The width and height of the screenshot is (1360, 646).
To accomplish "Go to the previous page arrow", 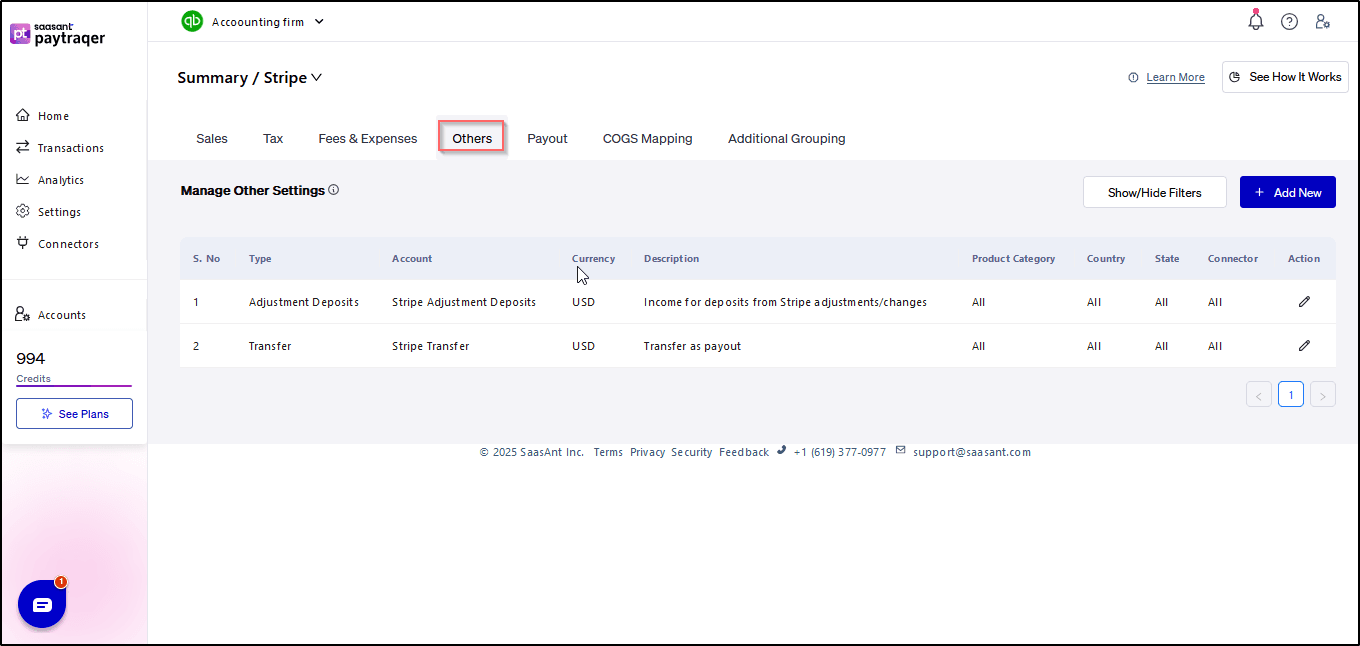I will (1259, 395).
